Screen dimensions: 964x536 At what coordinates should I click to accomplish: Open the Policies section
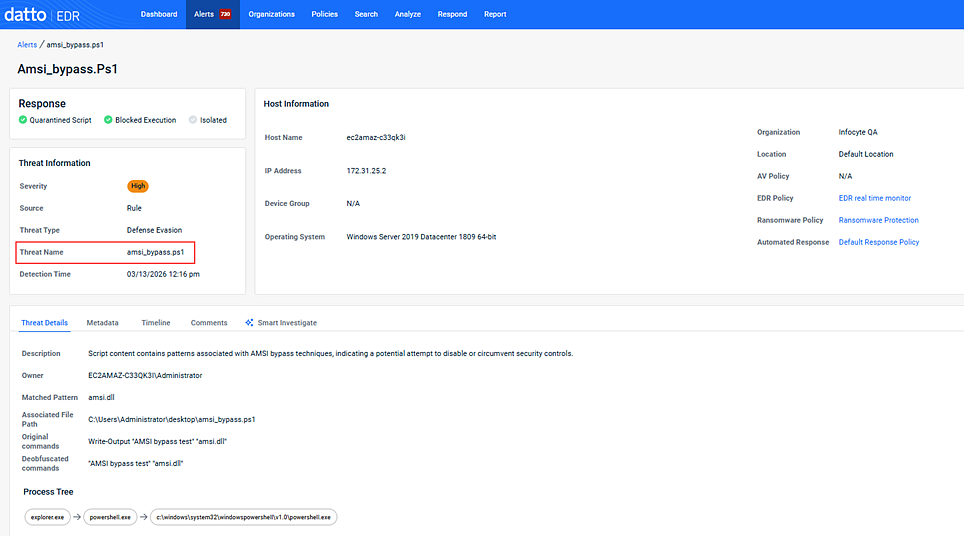click(x=324, y=14)
